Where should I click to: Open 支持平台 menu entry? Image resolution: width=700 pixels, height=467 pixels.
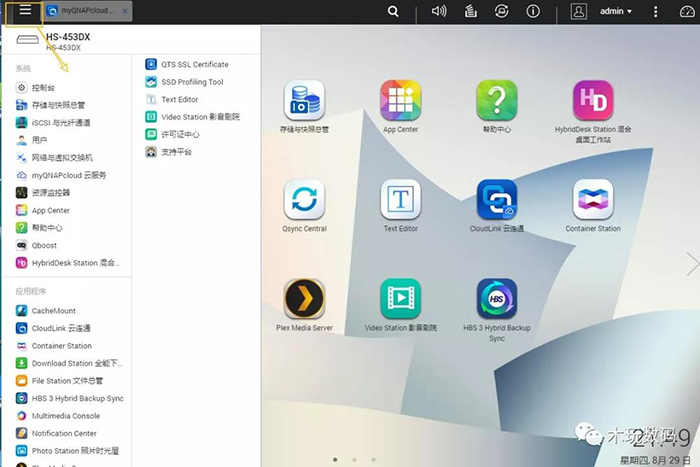tap(168, 152)
